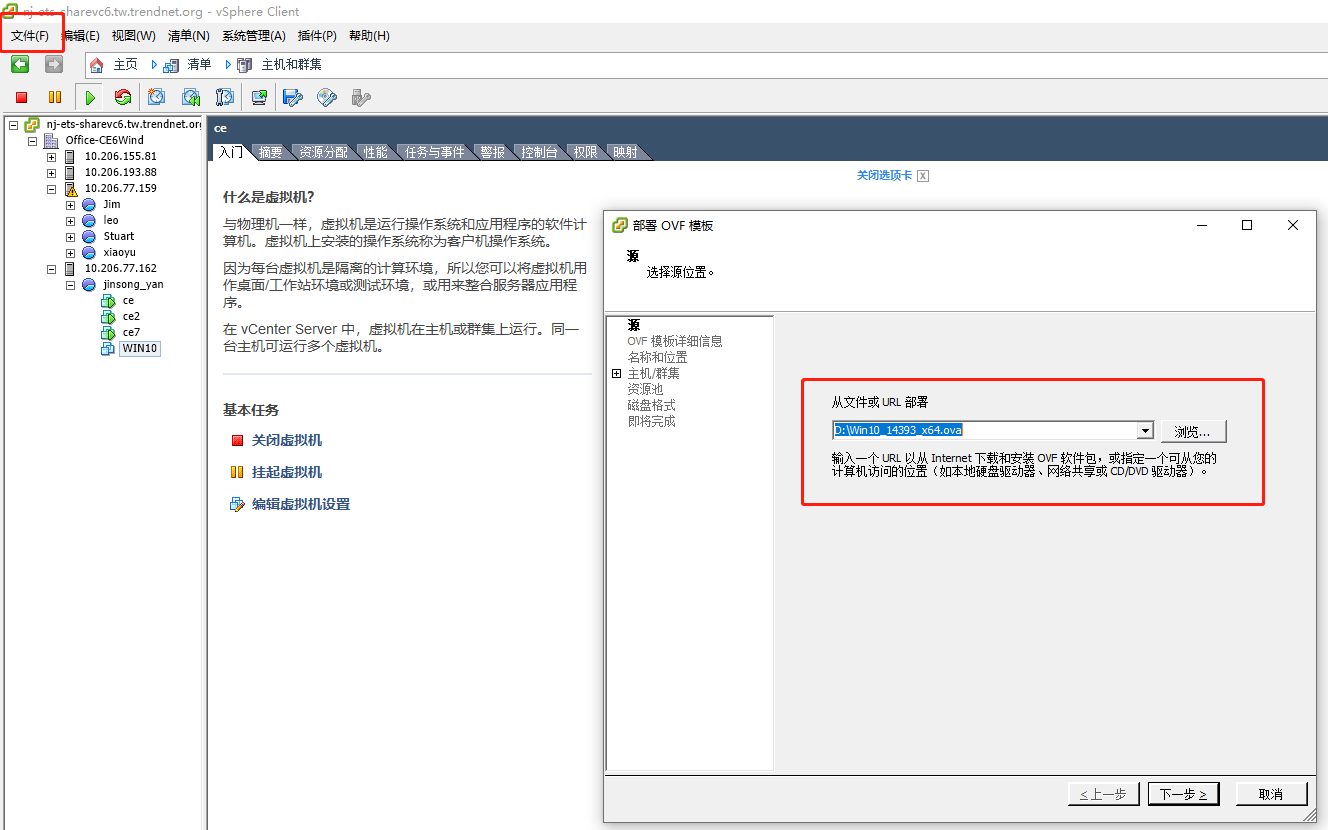Open the 视图(W) menu
The image size is (1328, 830).
(x=134, y=36)
